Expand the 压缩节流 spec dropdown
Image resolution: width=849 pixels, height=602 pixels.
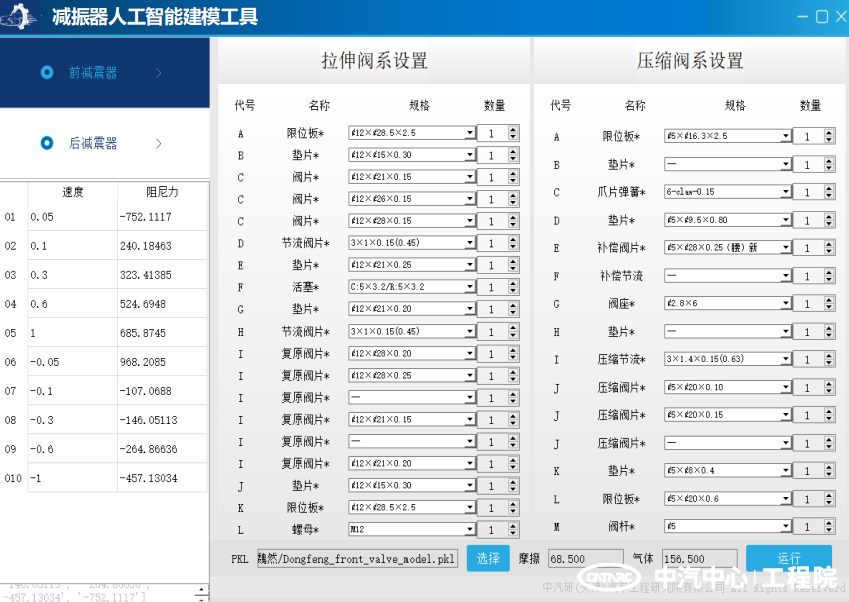tap(785, 359)
